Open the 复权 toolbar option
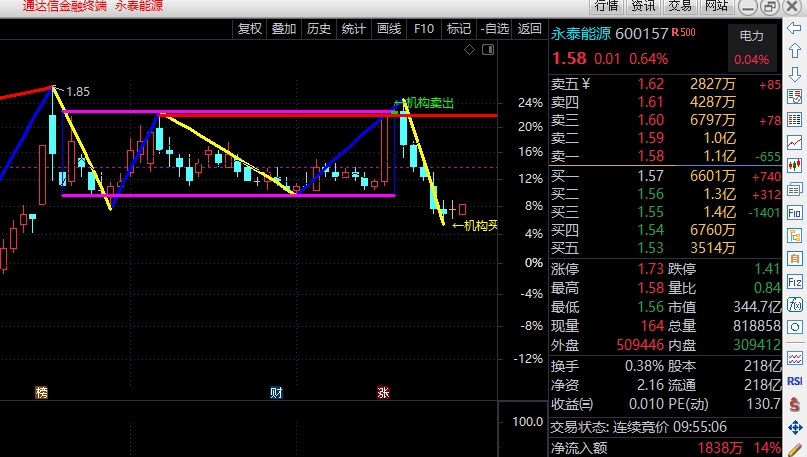The image size is (807, 457). pos(250,29)
